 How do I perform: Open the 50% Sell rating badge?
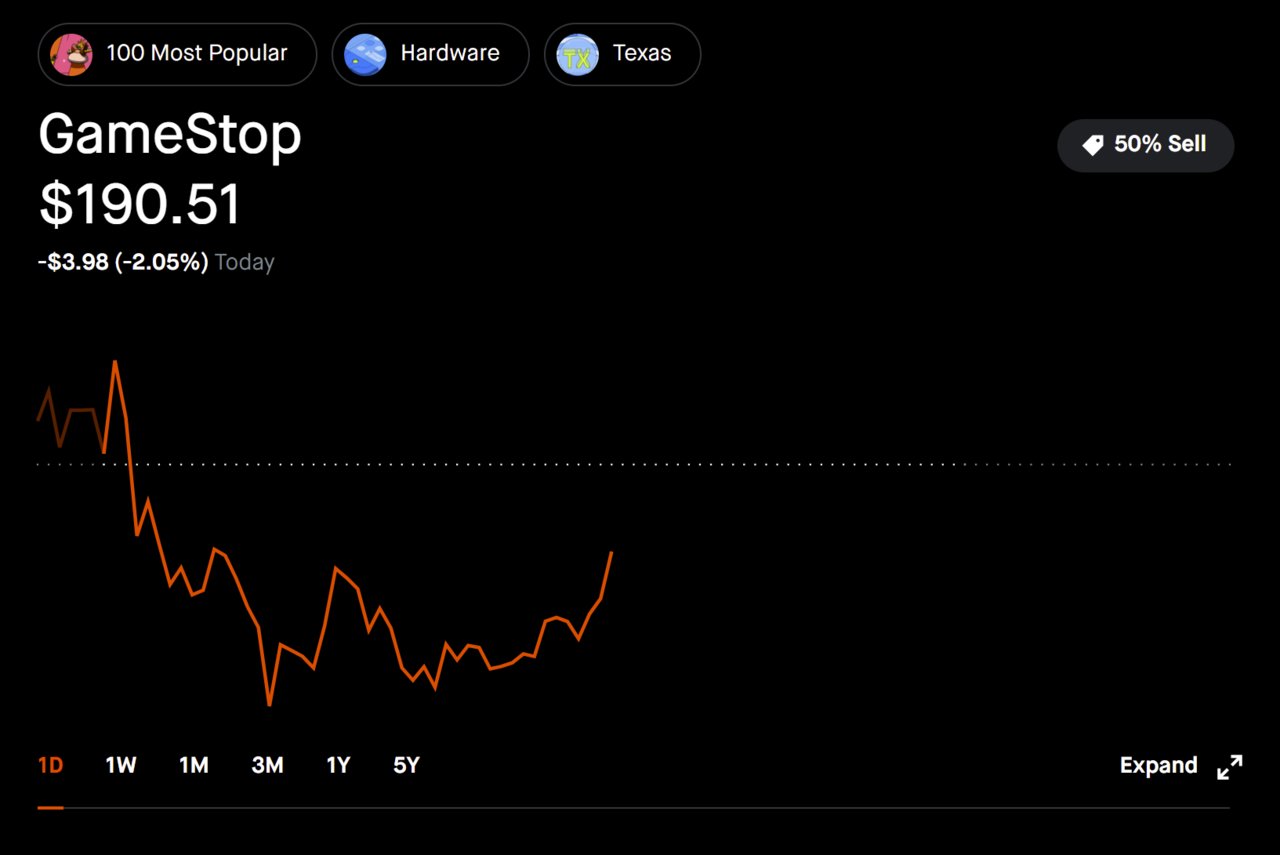tap(1146, 145)
